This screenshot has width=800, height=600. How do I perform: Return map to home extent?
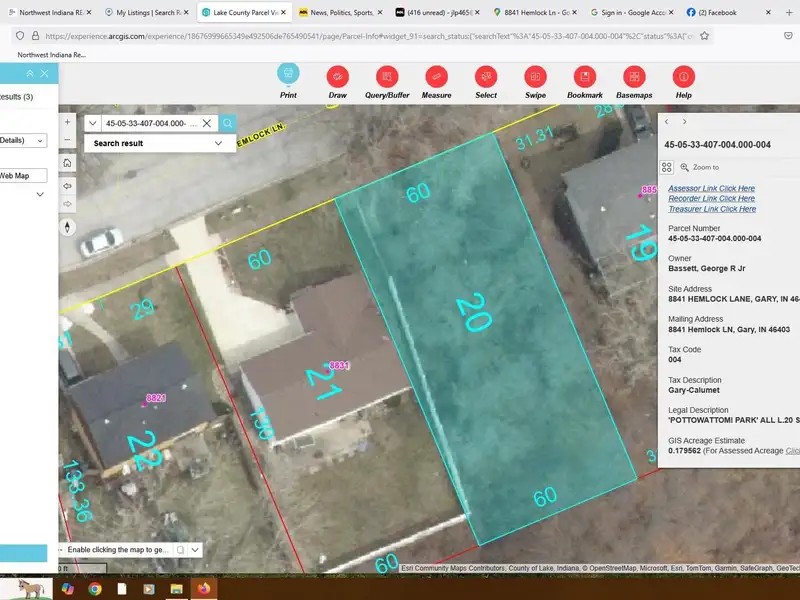(x=67, y=163)
